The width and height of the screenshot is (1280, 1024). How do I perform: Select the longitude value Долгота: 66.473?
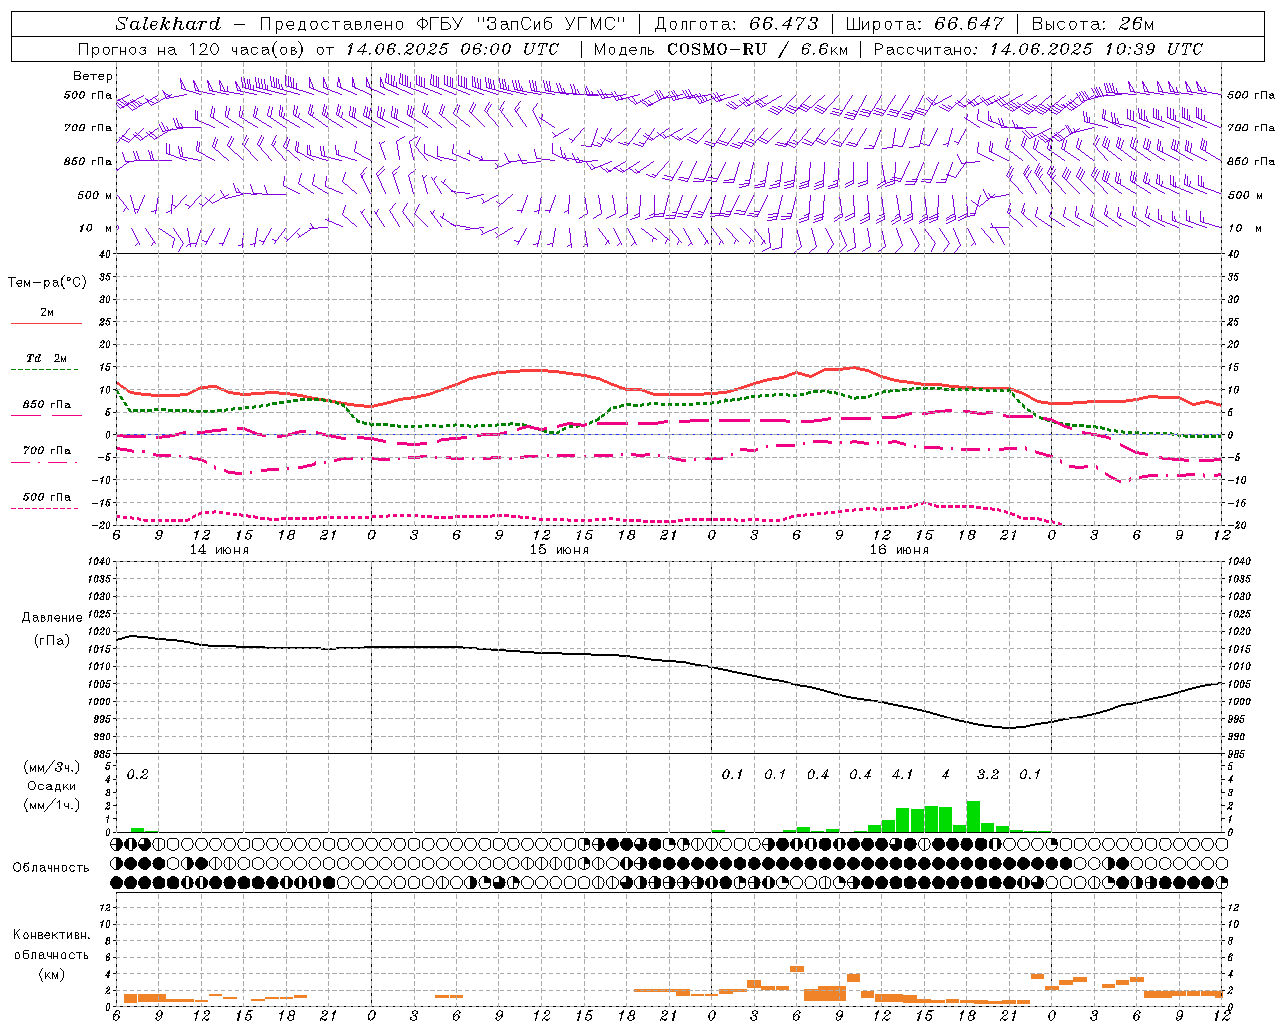pyautogui.click(x=736, y=24)
